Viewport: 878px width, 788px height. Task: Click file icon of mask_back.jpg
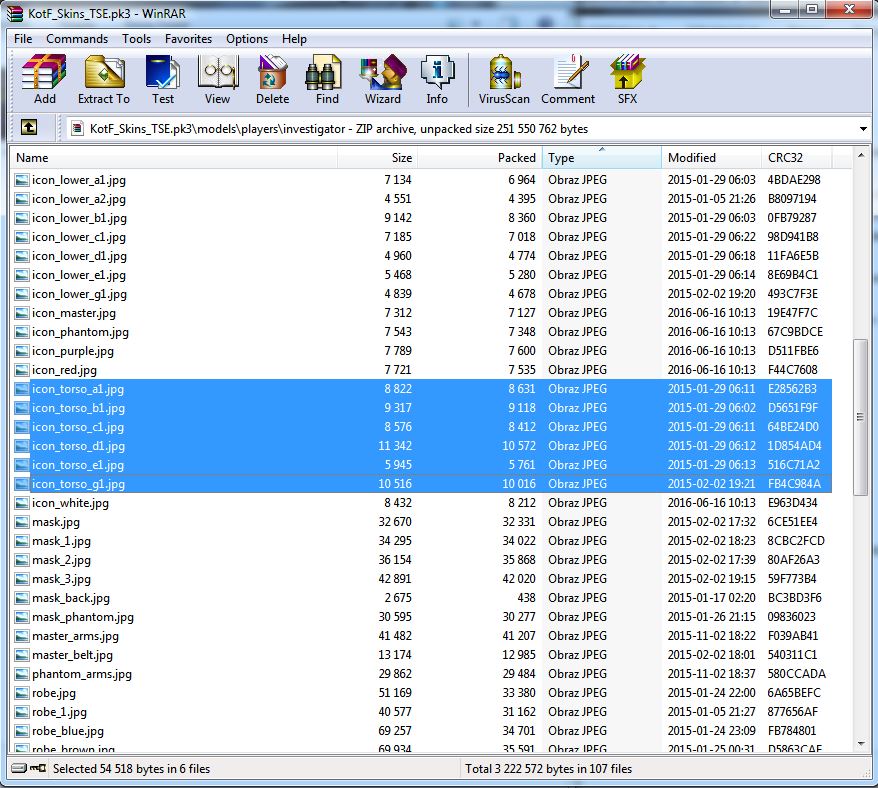pos(22,598)
